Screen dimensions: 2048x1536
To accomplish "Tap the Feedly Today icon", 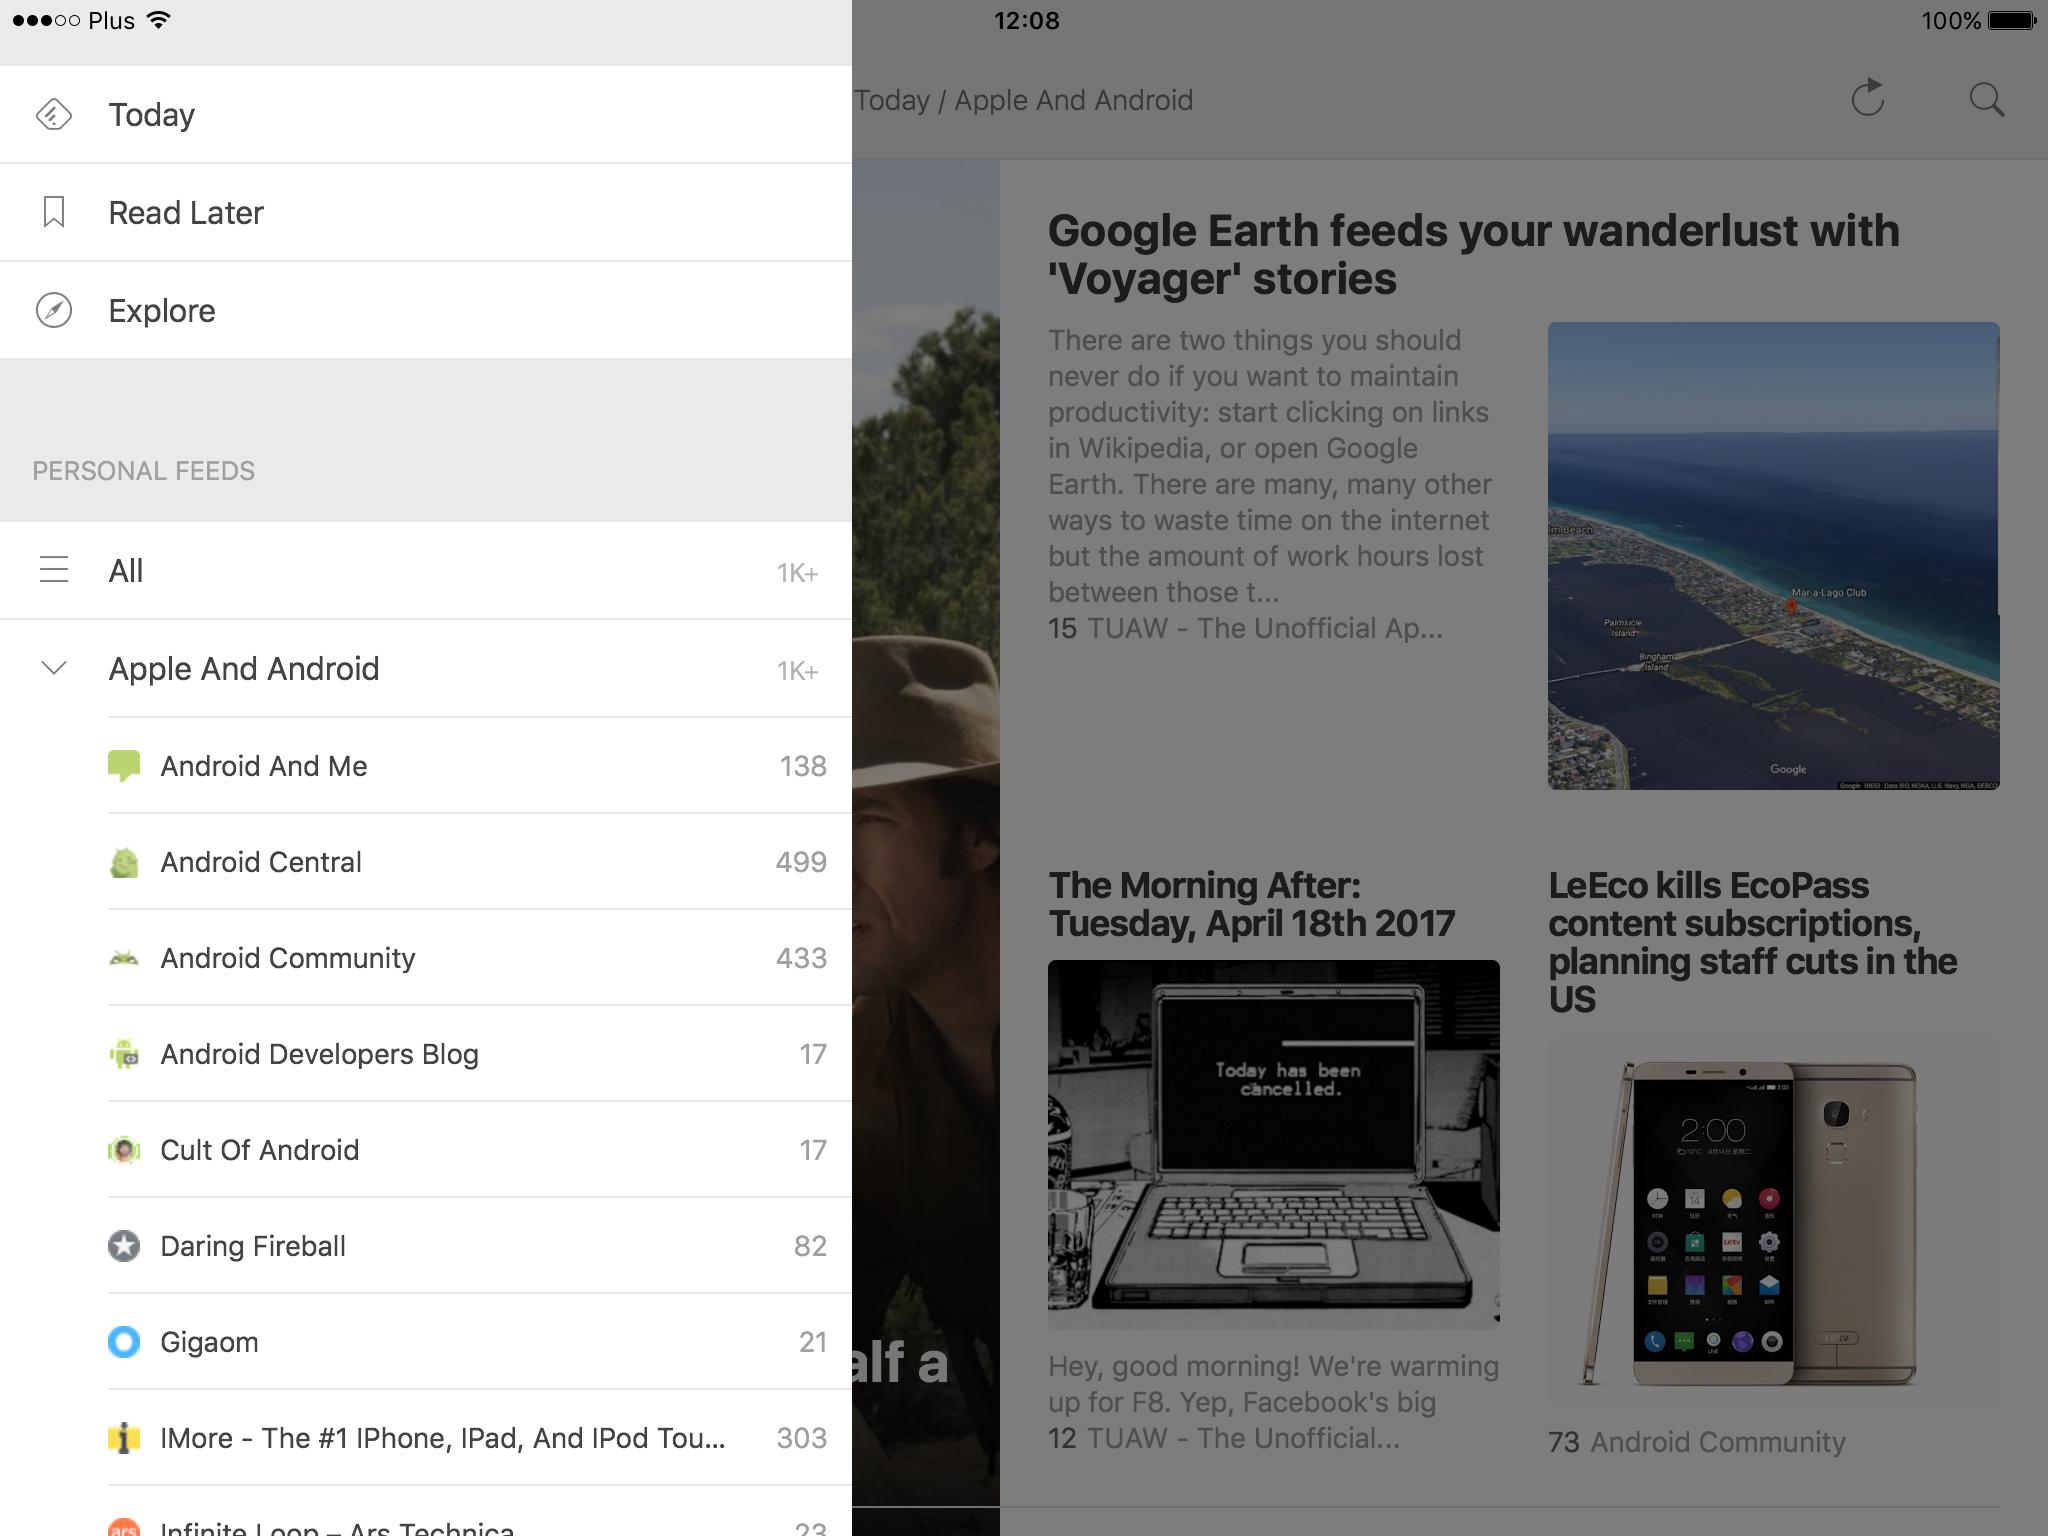I will pyautogui.click(x=54, y=114).
